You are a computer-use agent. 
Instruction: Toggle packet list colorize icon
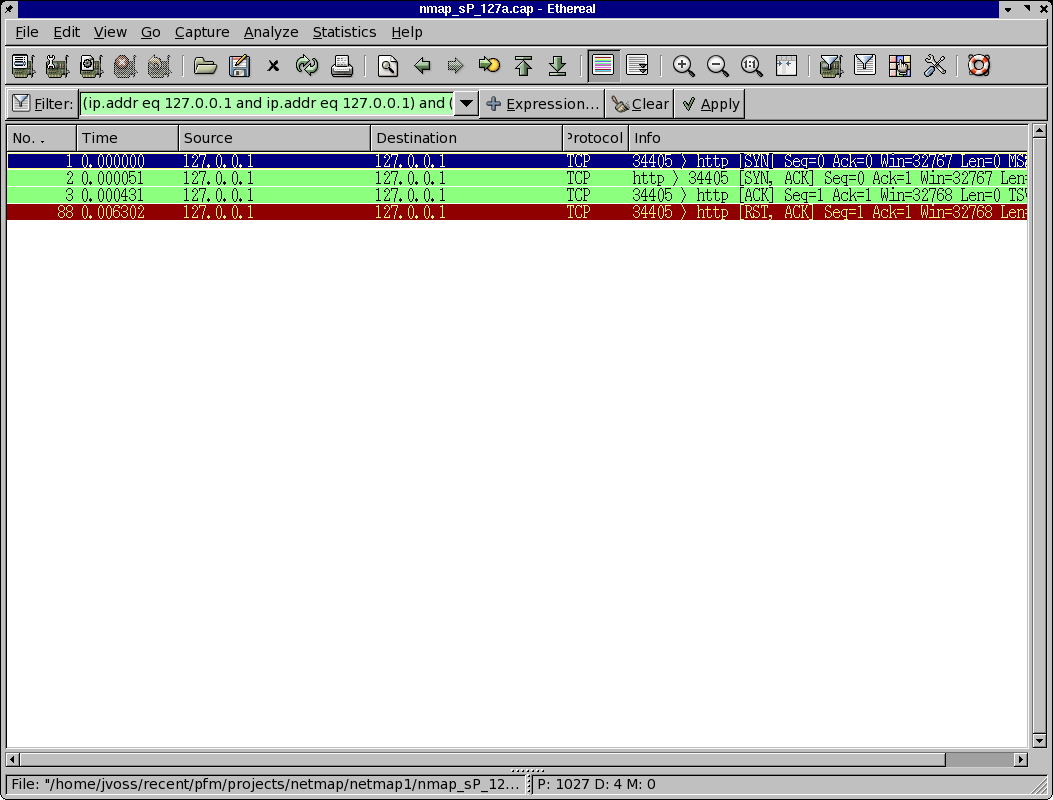[x=603, y=66]
